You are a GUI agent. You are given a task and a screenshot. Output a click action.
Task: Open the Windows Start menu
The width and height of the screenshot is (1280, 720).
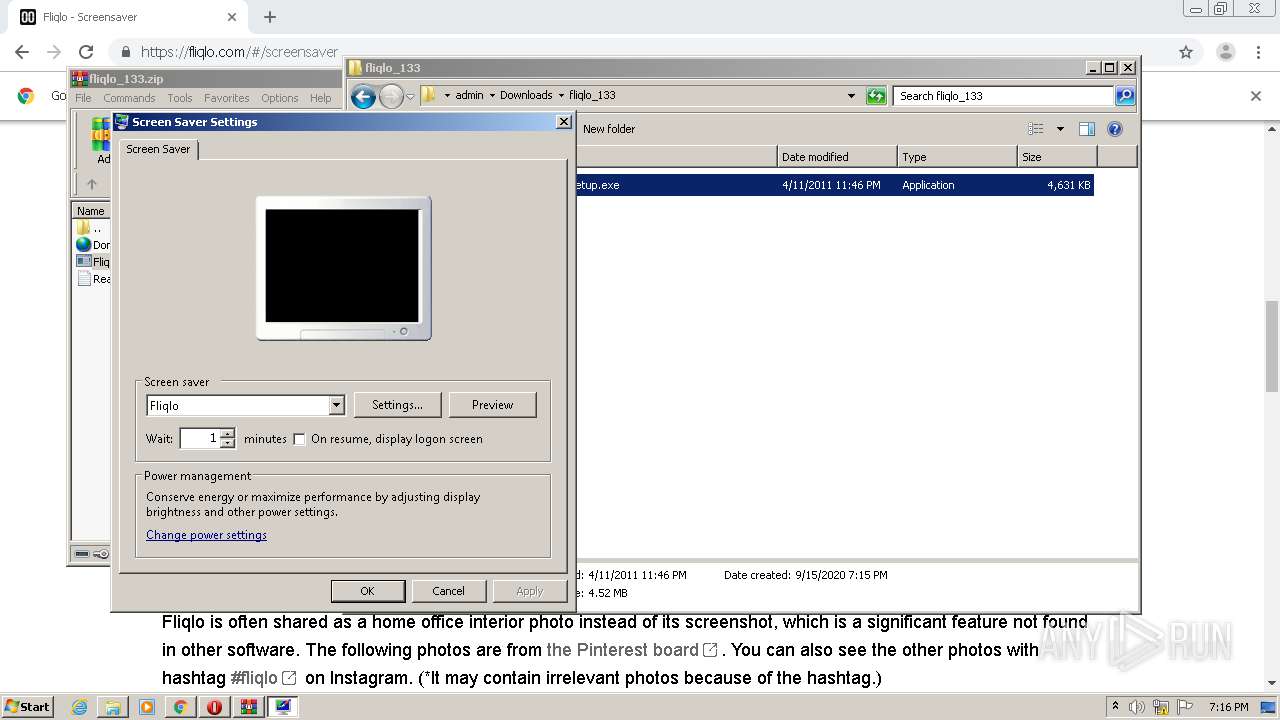point(28,707)
